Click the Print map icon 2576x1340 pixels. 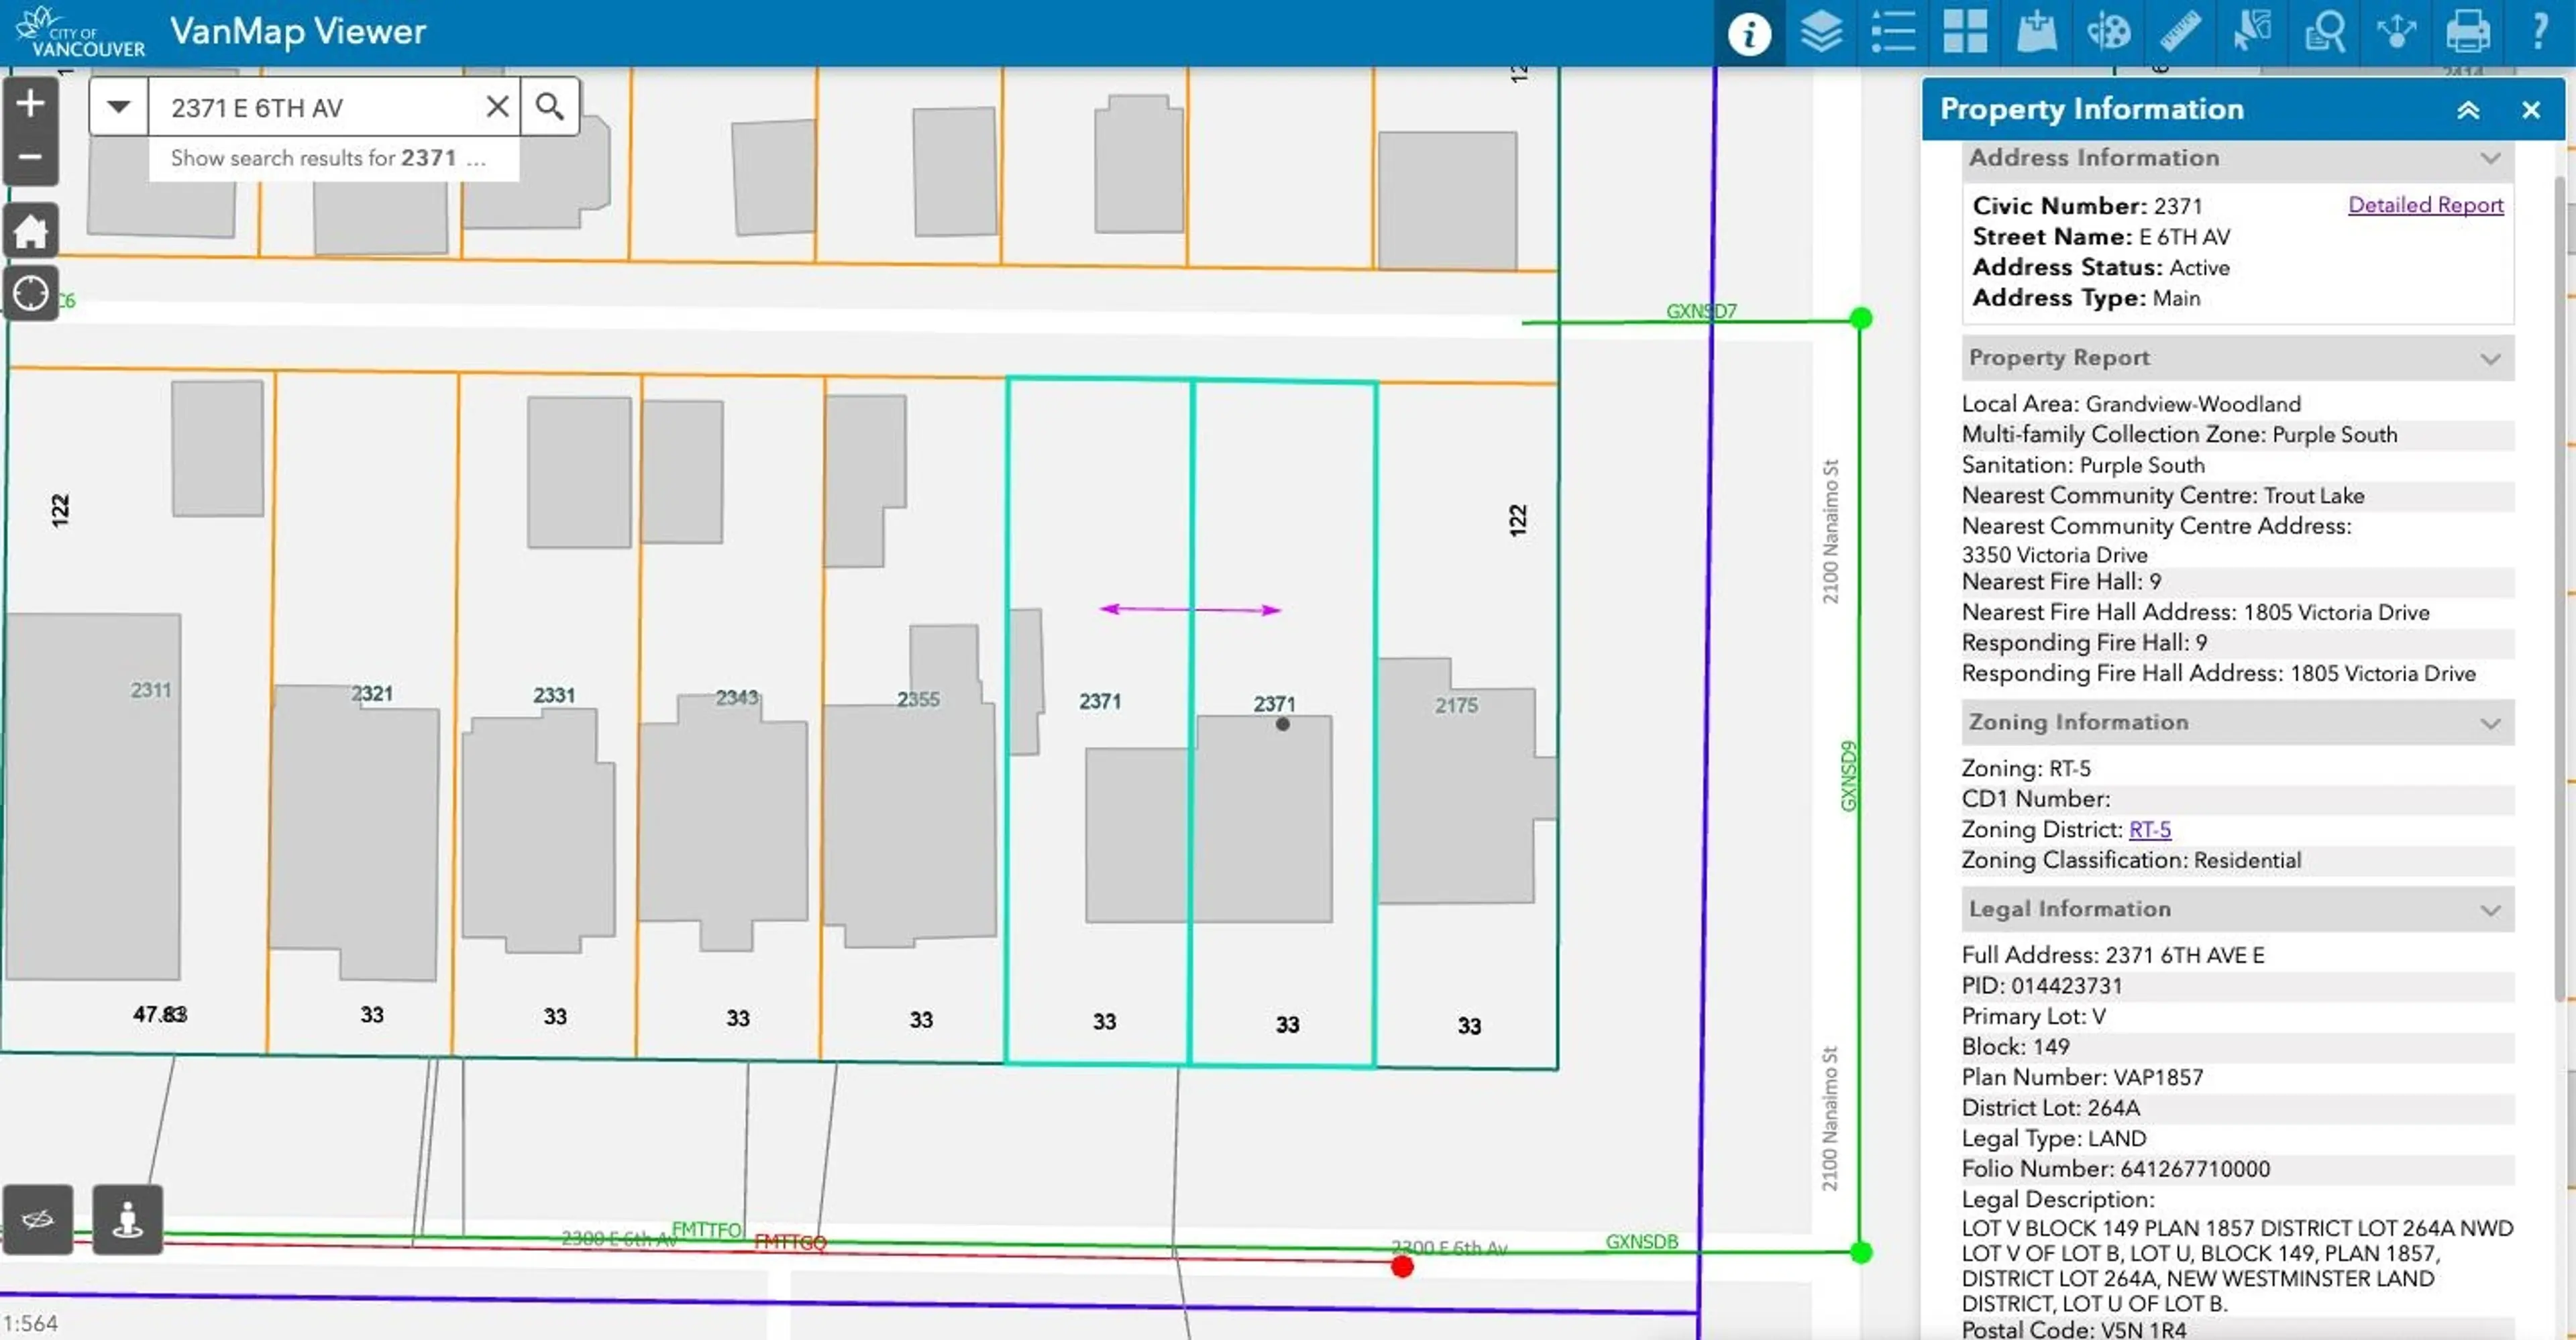[2467, 32]
